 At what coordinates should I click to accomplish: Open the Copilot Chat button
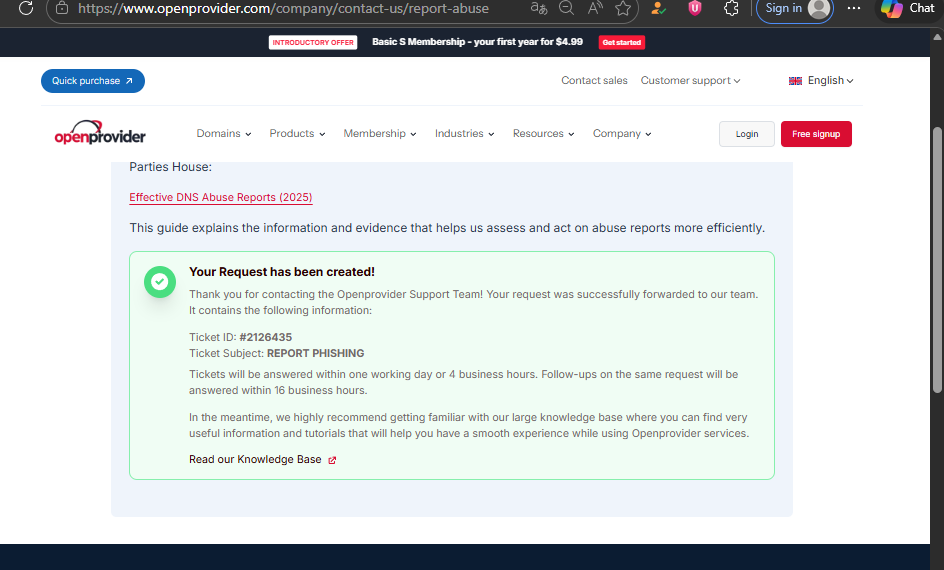[x=908, y=8]
